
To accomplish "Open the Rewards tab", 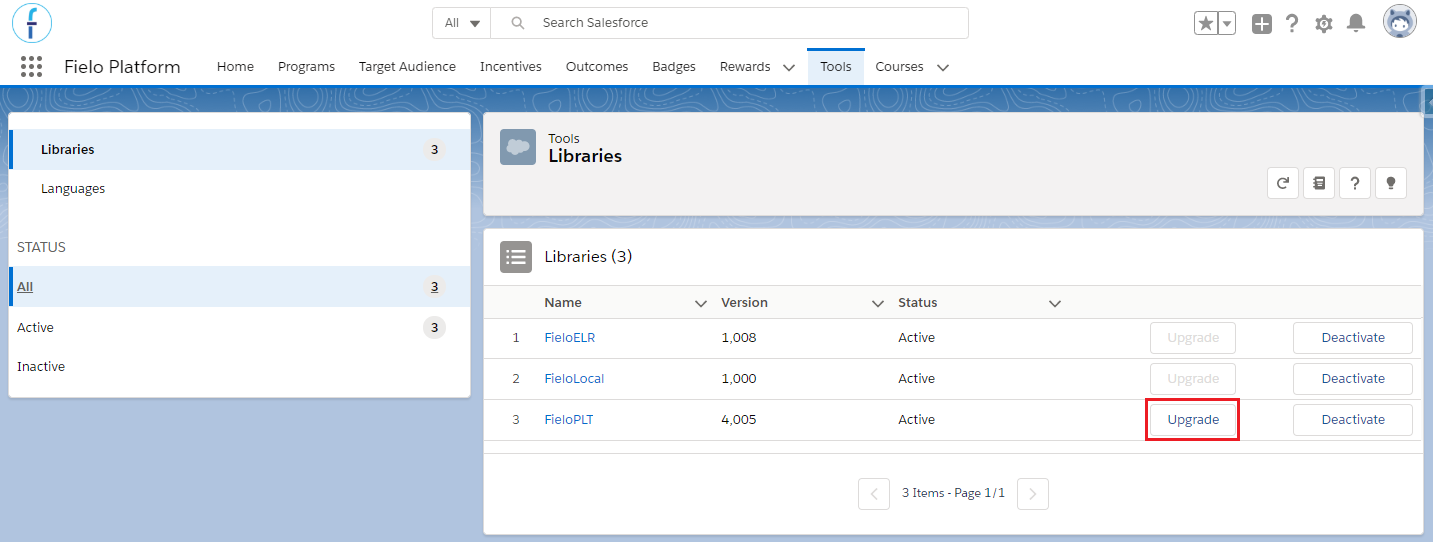I will (745, 67).
